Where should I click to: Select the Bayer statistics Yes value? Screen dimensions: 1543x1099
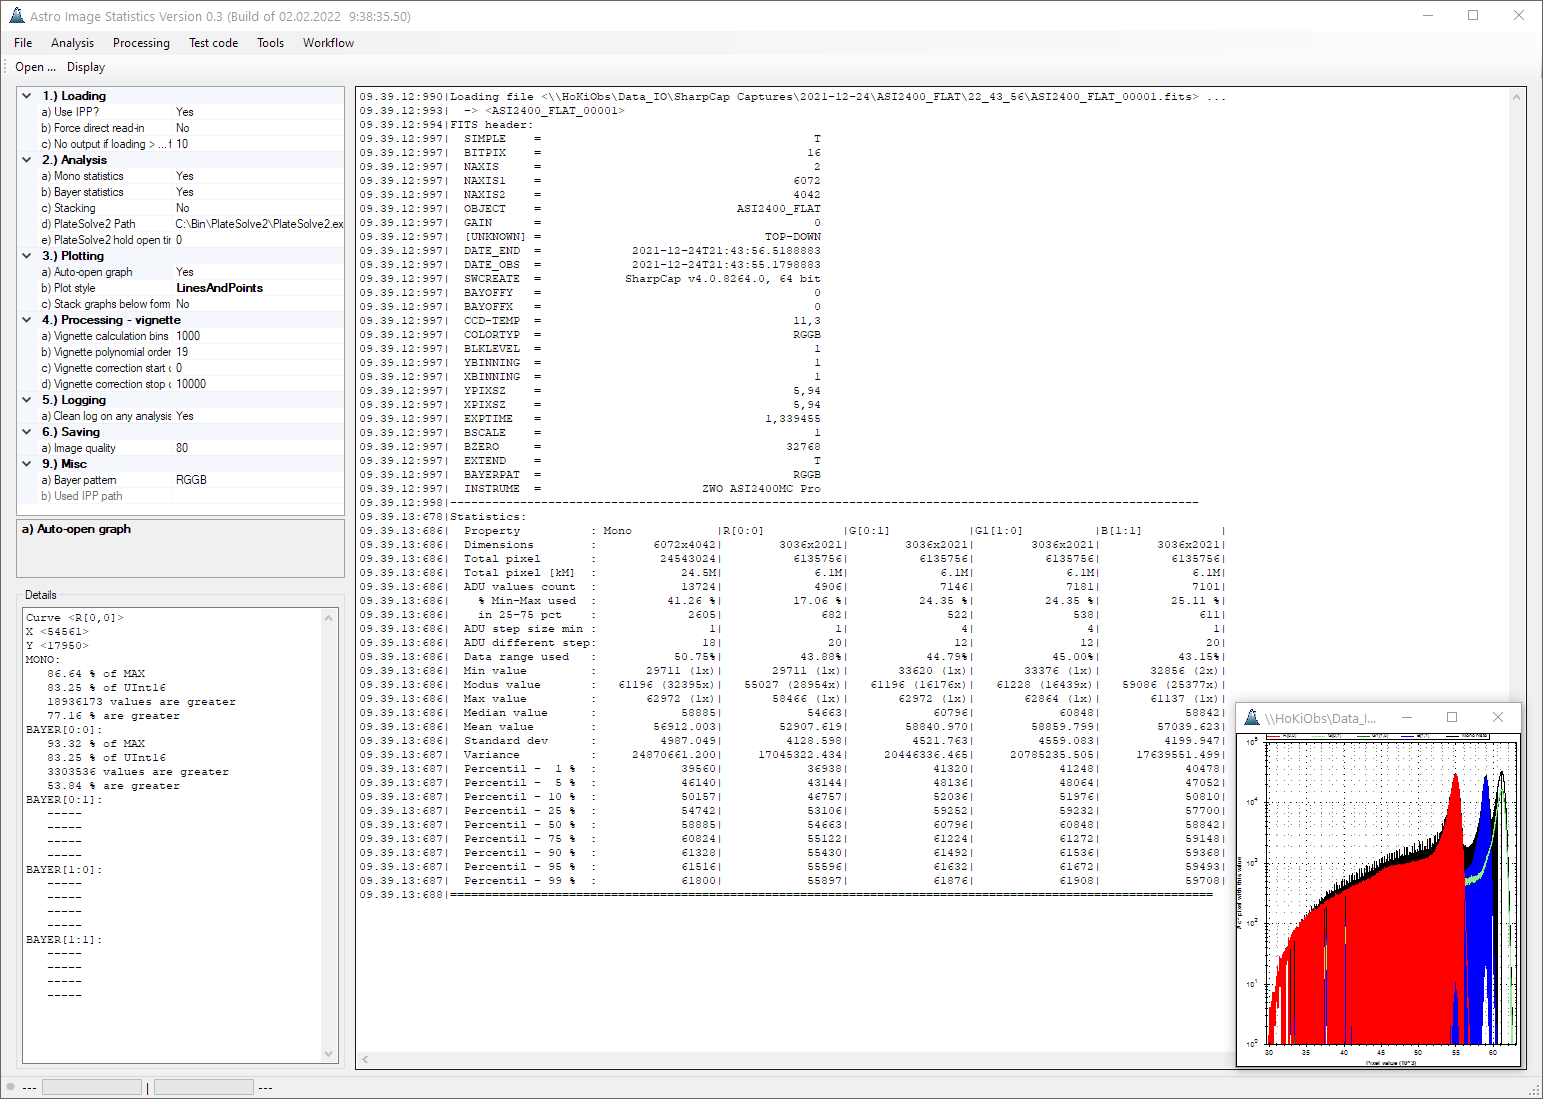258,192
